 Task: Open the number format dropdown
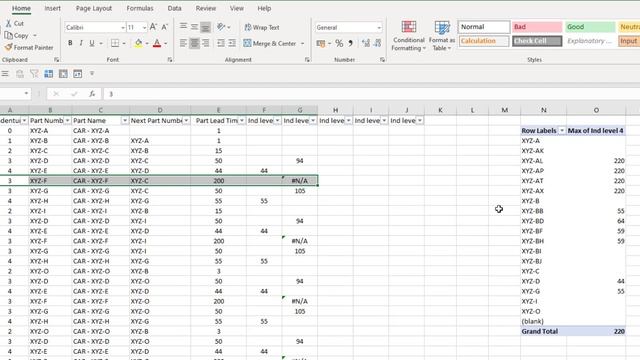[x=379, y=27]
